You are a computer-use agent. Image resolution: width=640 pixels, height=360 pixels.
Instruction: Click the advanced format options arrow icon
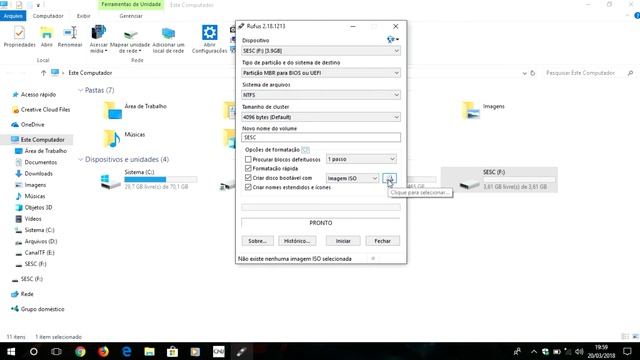pyautogui.click(x=305, y=150)
